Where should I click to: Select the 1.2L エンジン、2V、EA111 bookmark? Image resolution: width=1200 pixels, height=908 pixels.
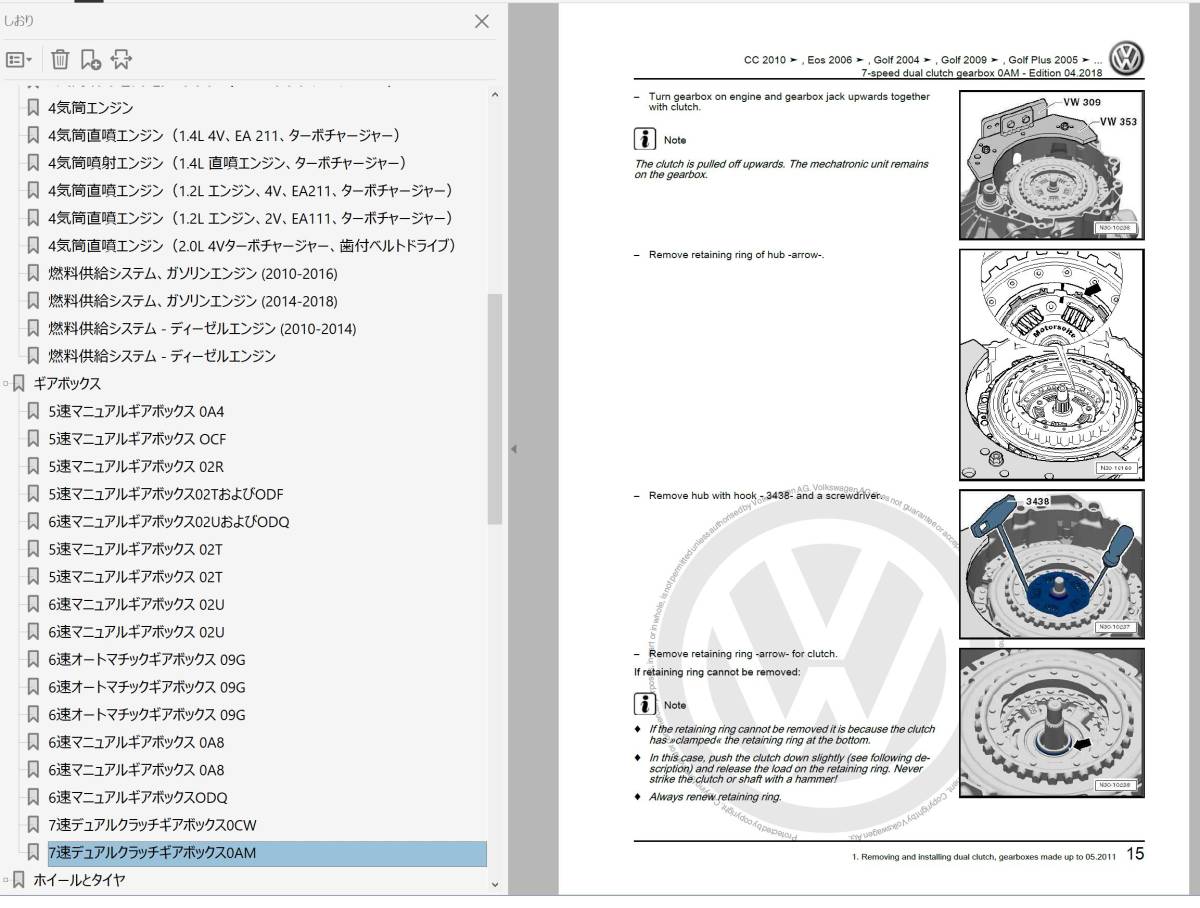point(251,218)
